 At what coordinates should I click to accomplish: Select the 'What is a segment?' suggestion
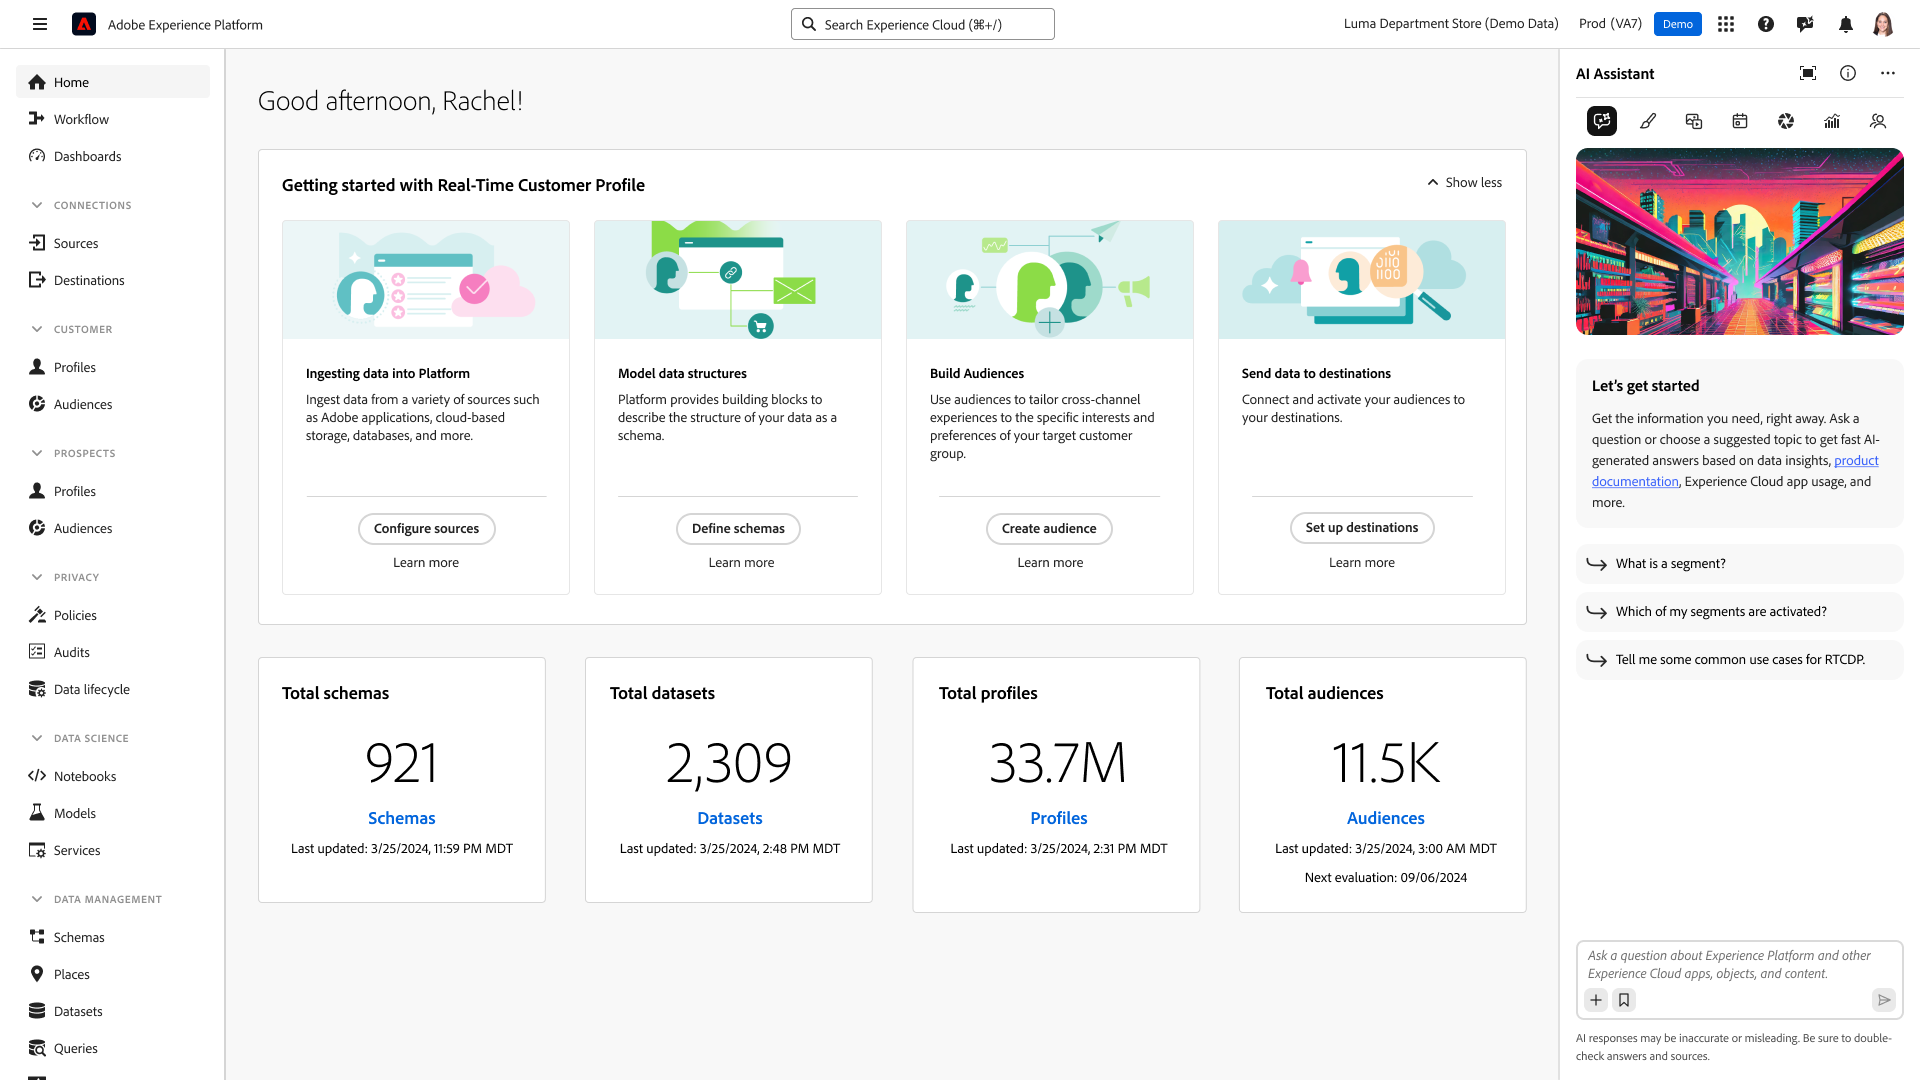coord(1670,564)
